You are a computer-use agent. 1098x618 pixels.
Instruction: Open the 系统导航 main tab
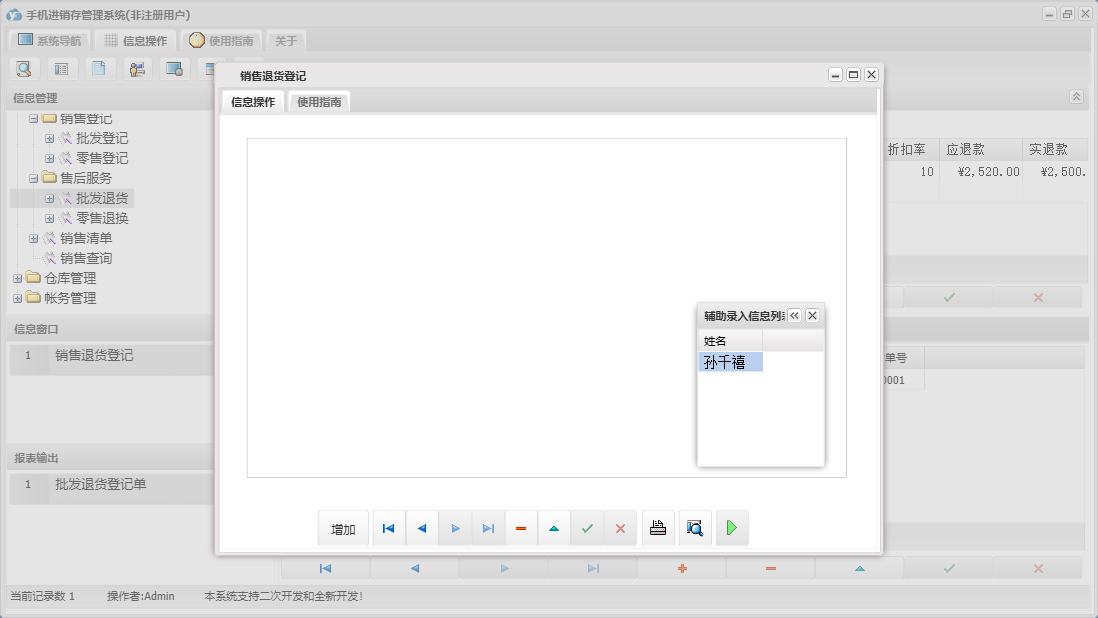coord(49,41)
